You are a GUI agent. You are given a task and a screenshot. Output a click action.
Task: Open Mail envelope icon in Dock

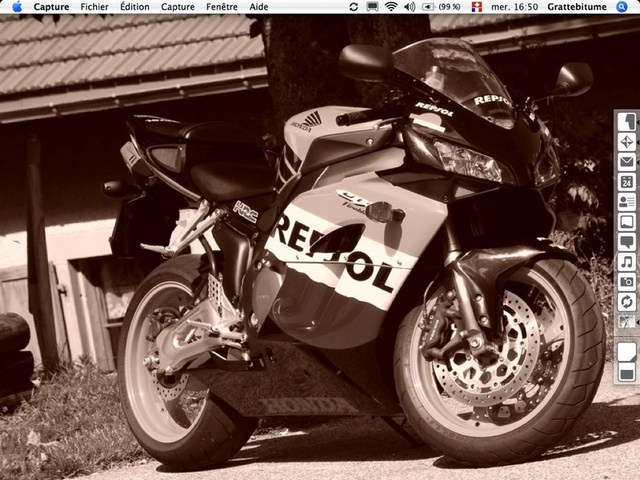click(627, 162)
